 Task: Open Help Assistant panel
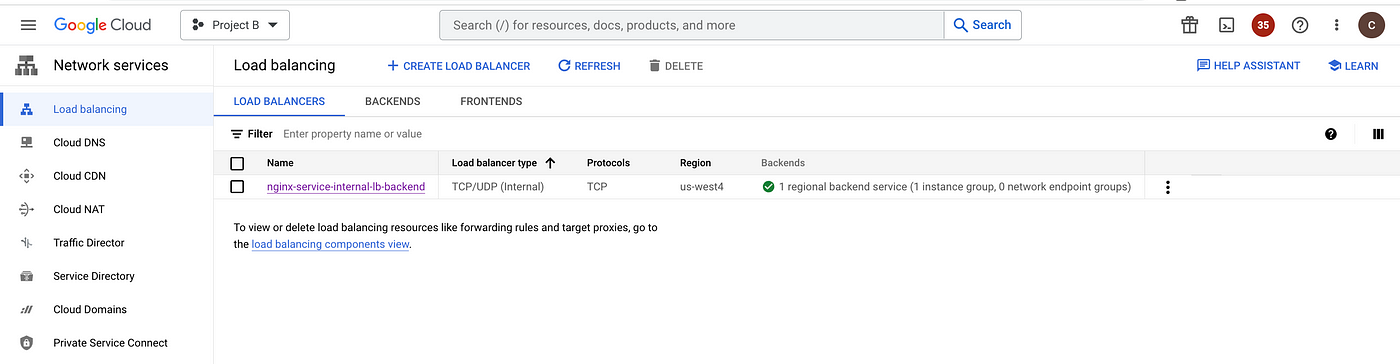point(1248,66)
